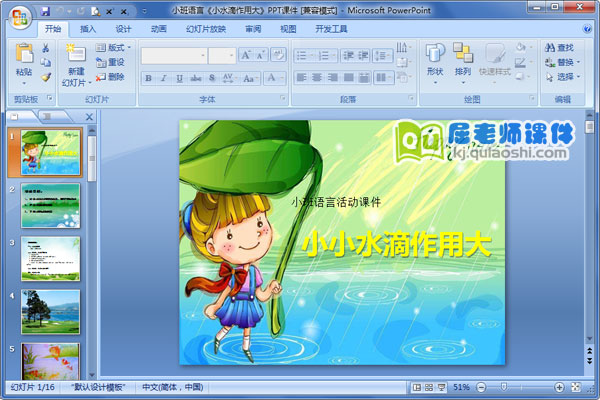Viewport: 600px width, 400px height.
Task: Toggle Strikethrough formatting
Action: 196,78
